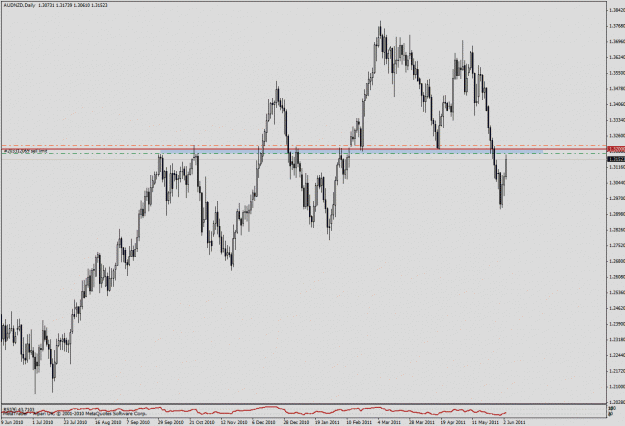Click the 7 Sep 2010 date label
This screenshot has width=625, height=426.
coord(138,422)
